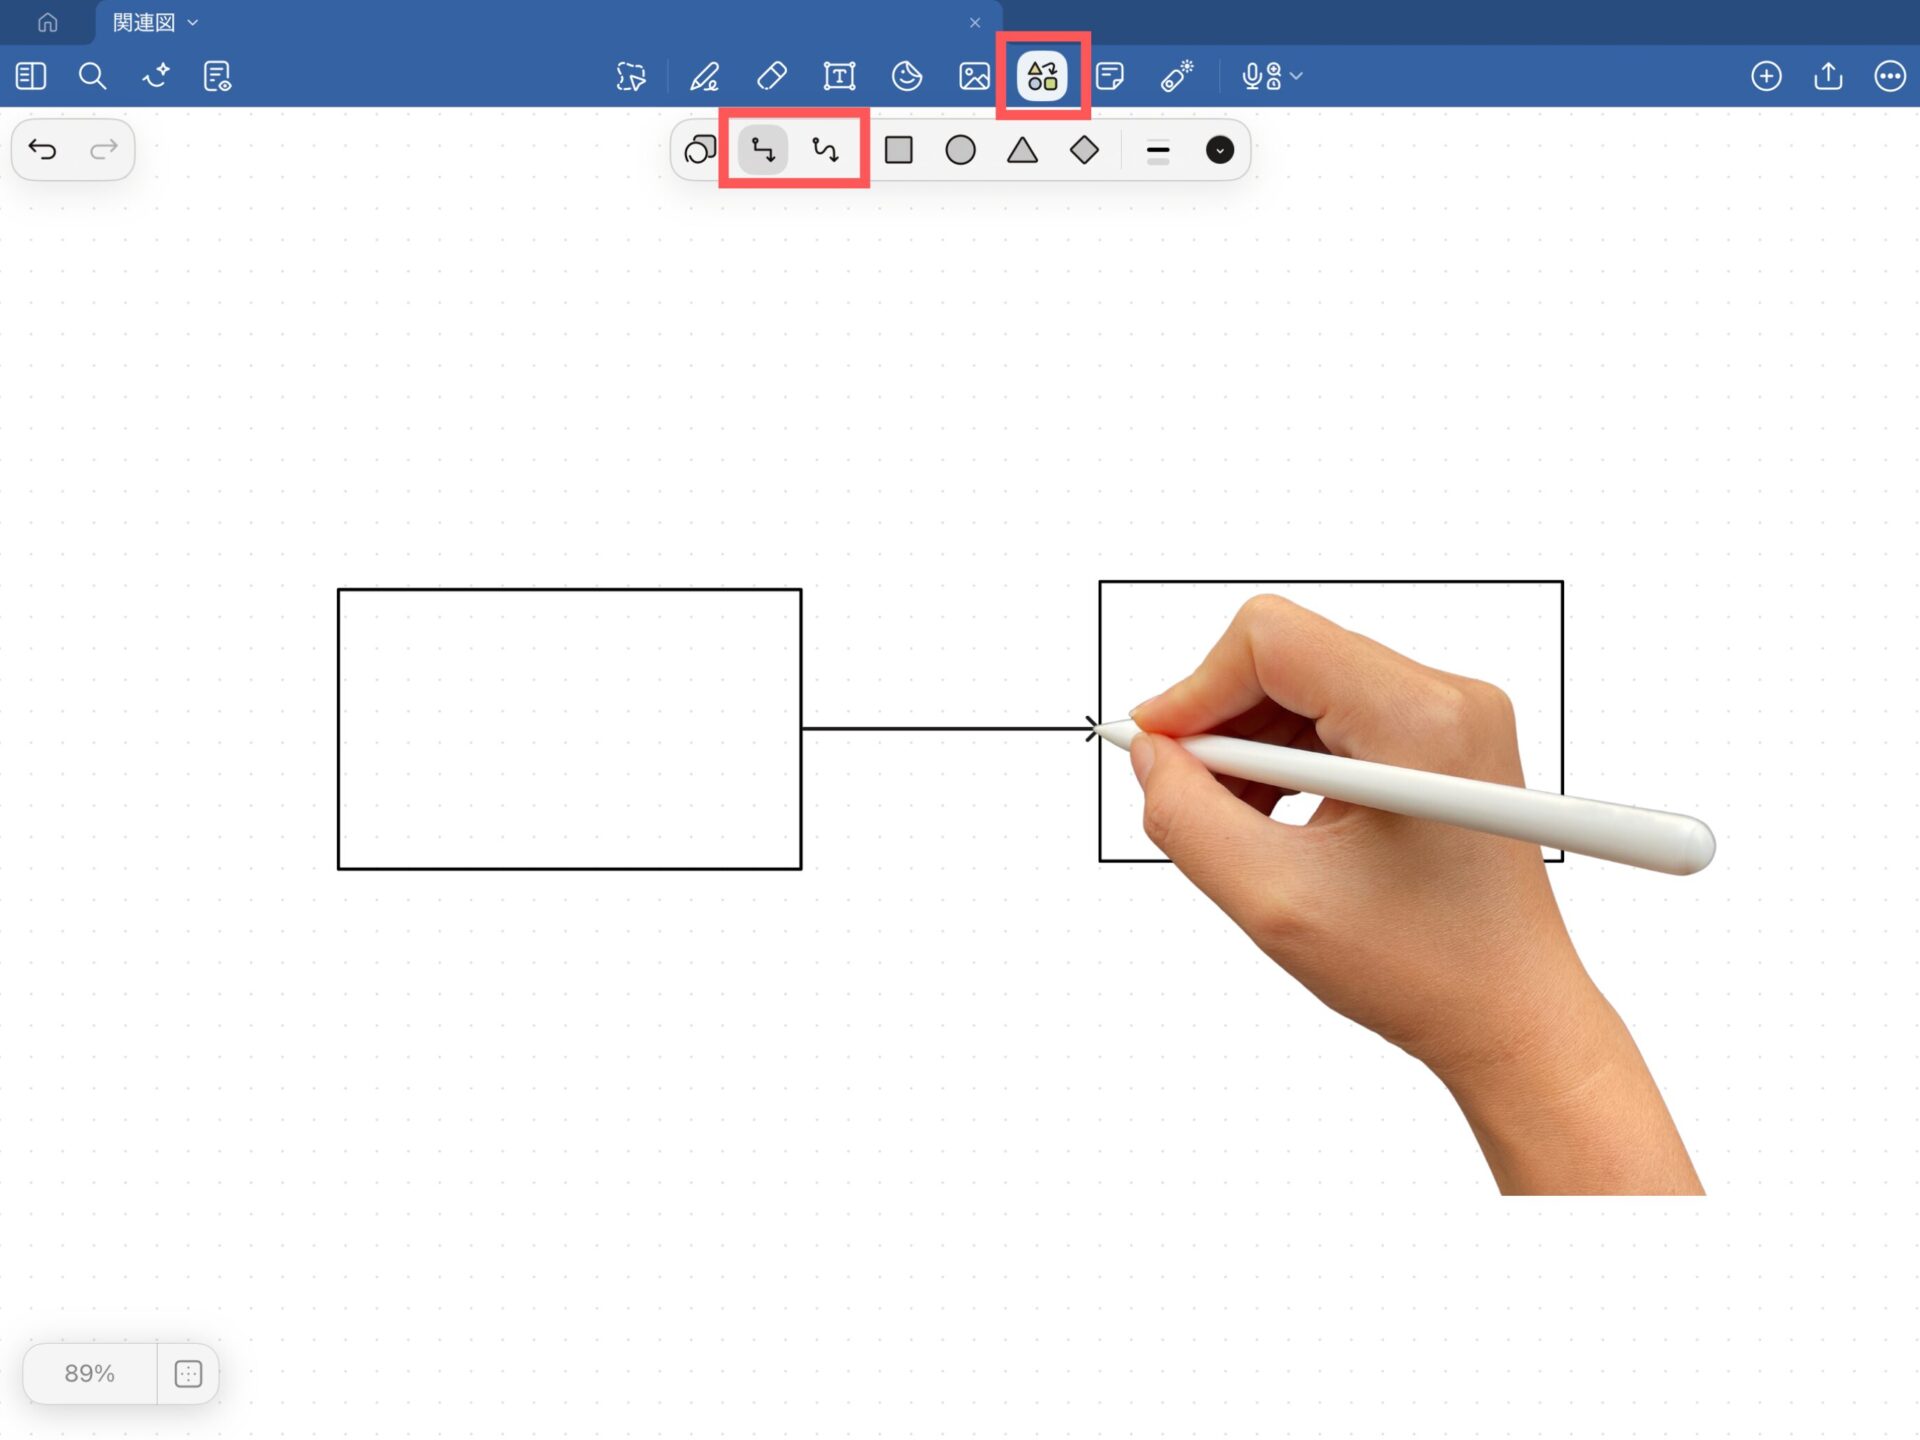Select the lasso selection tool
This screenshot has width=1920, height=1440.
(631, 76)
